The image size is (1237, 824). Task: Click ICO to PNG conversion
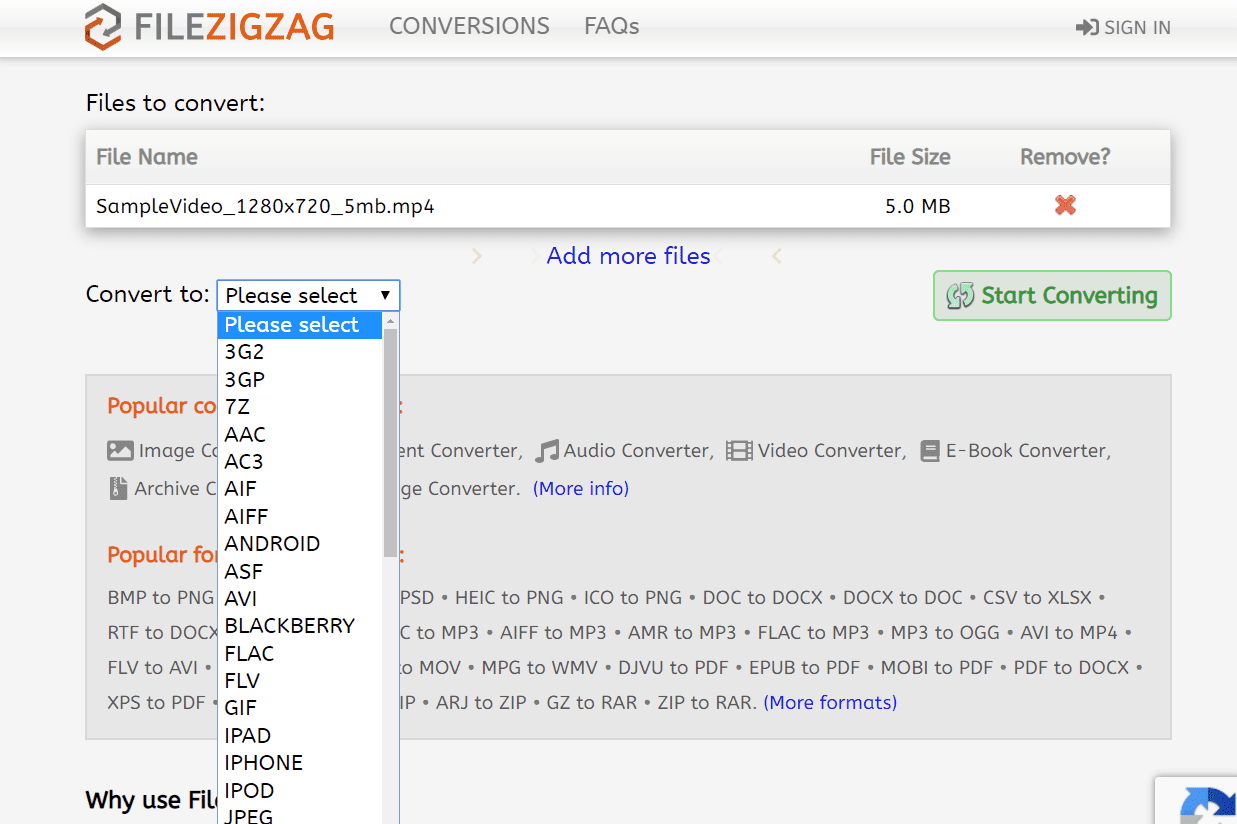tap(633, 598)
